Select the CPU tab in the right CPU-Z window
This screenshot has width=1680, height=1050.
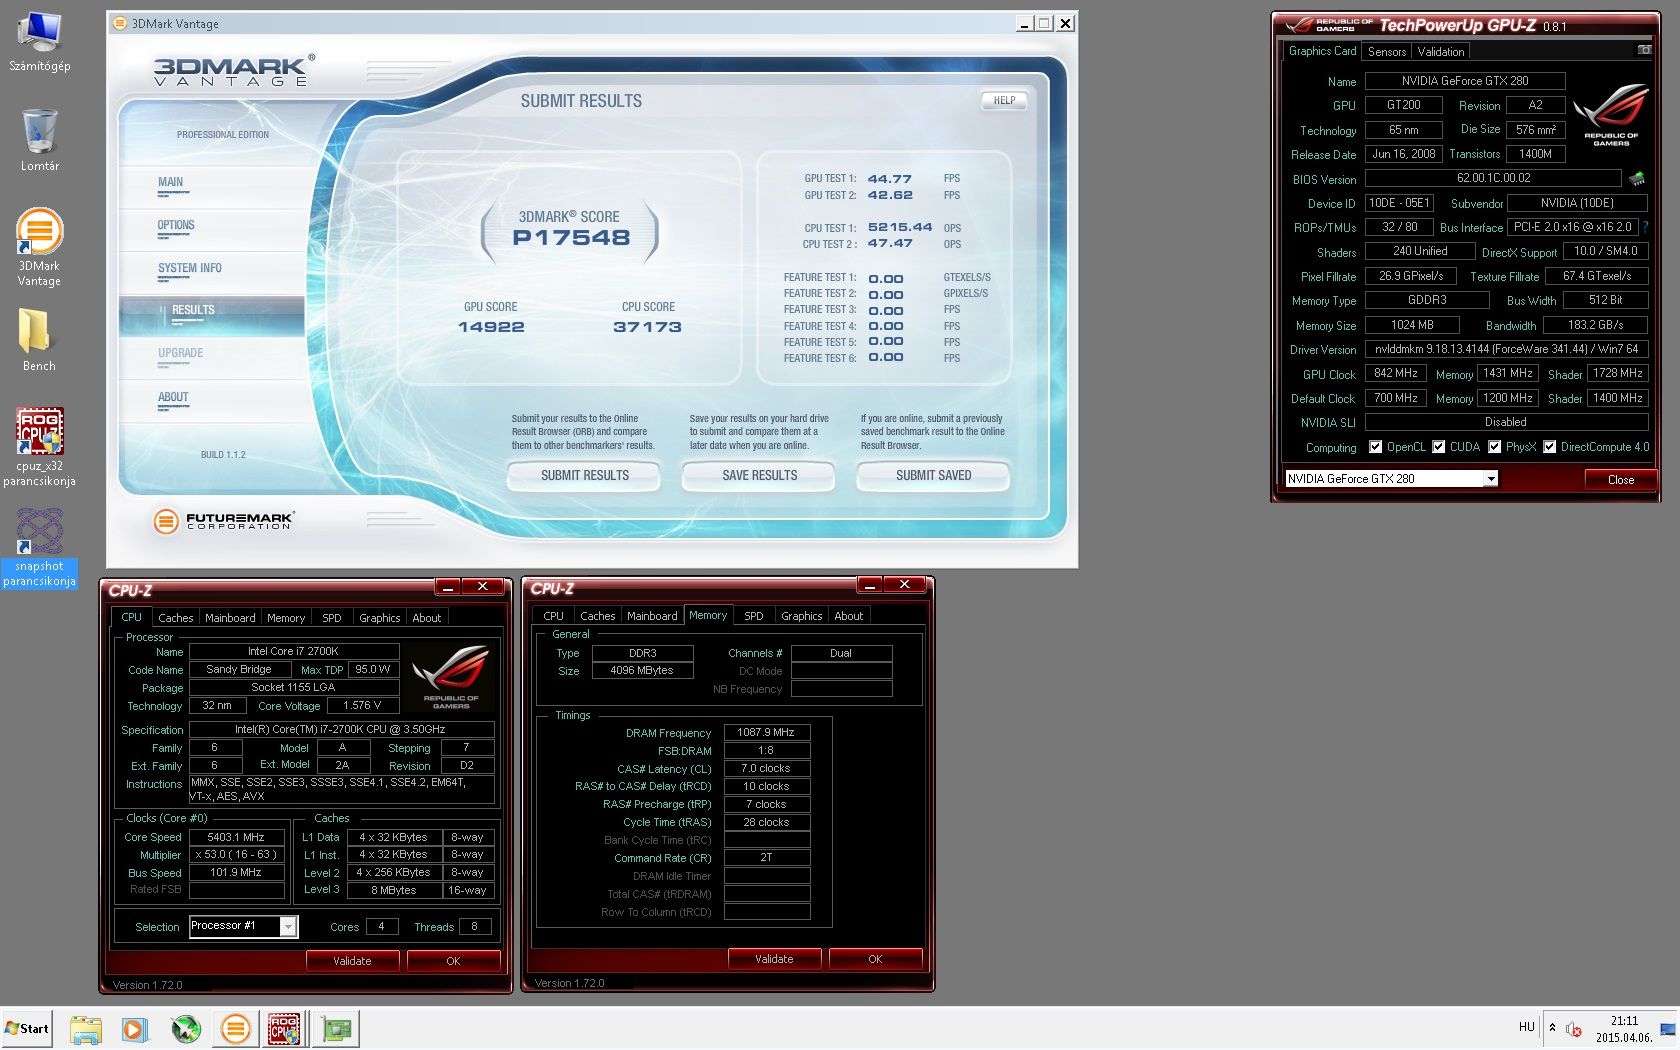click(x=554, y=616)
